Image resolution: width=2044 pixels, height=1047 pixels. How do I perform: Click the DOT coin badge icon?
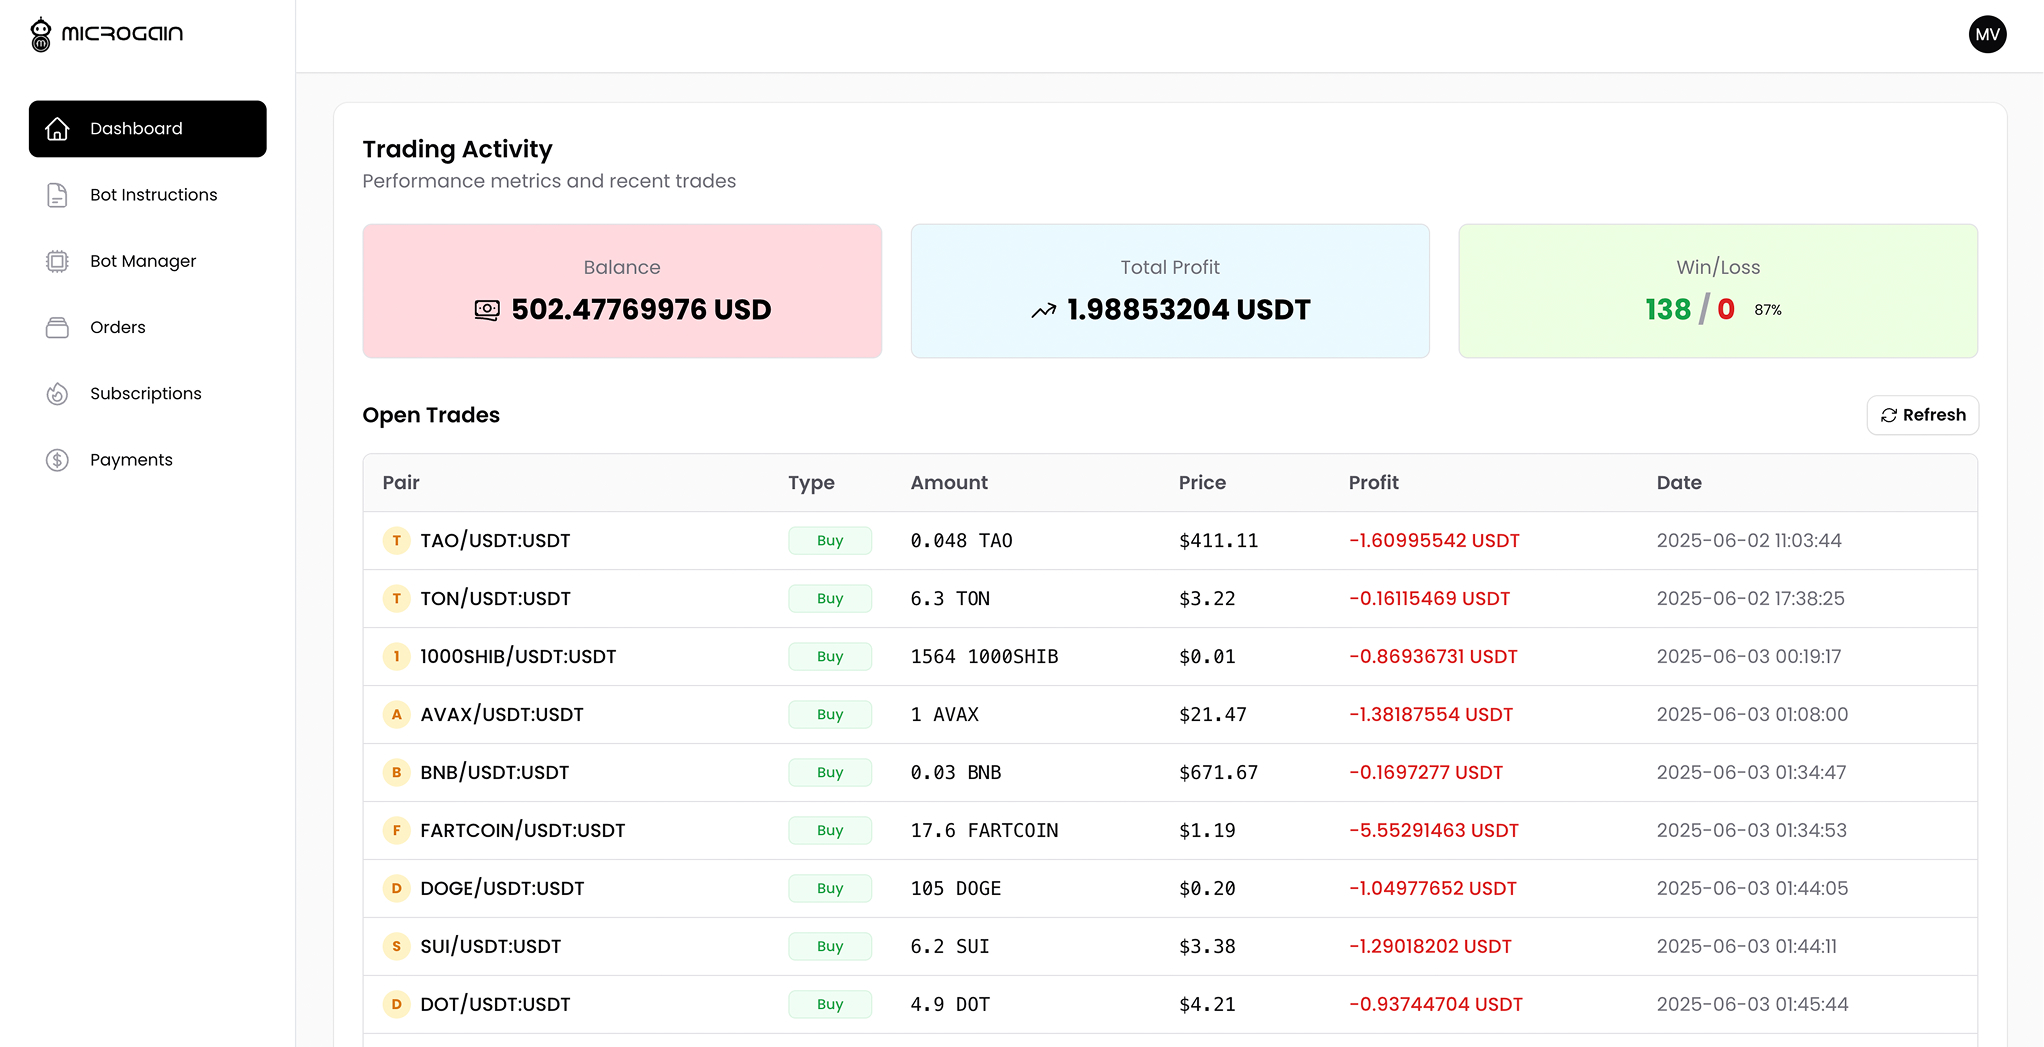(x=397, y=1005)
